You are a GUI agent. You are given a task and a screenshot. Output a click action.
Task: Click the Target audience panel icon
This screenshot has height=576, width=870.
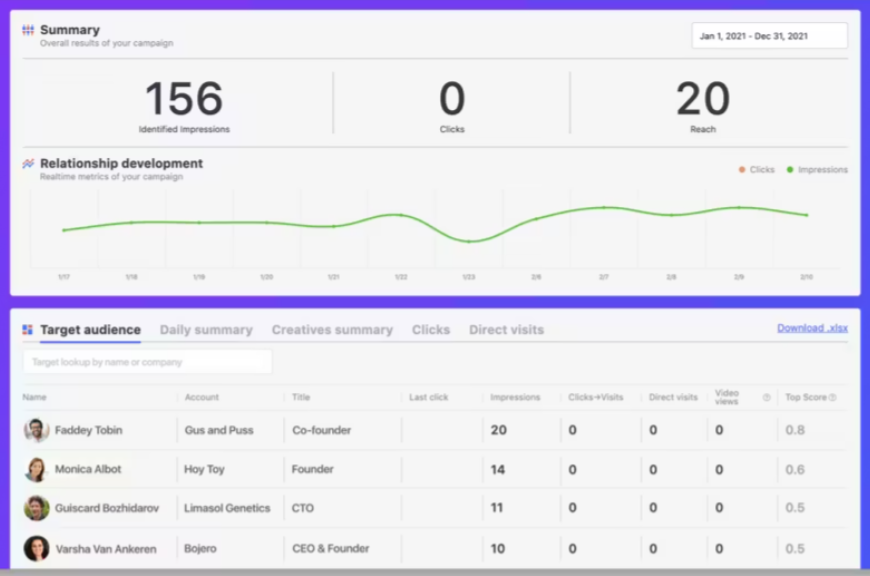[26, 330]
